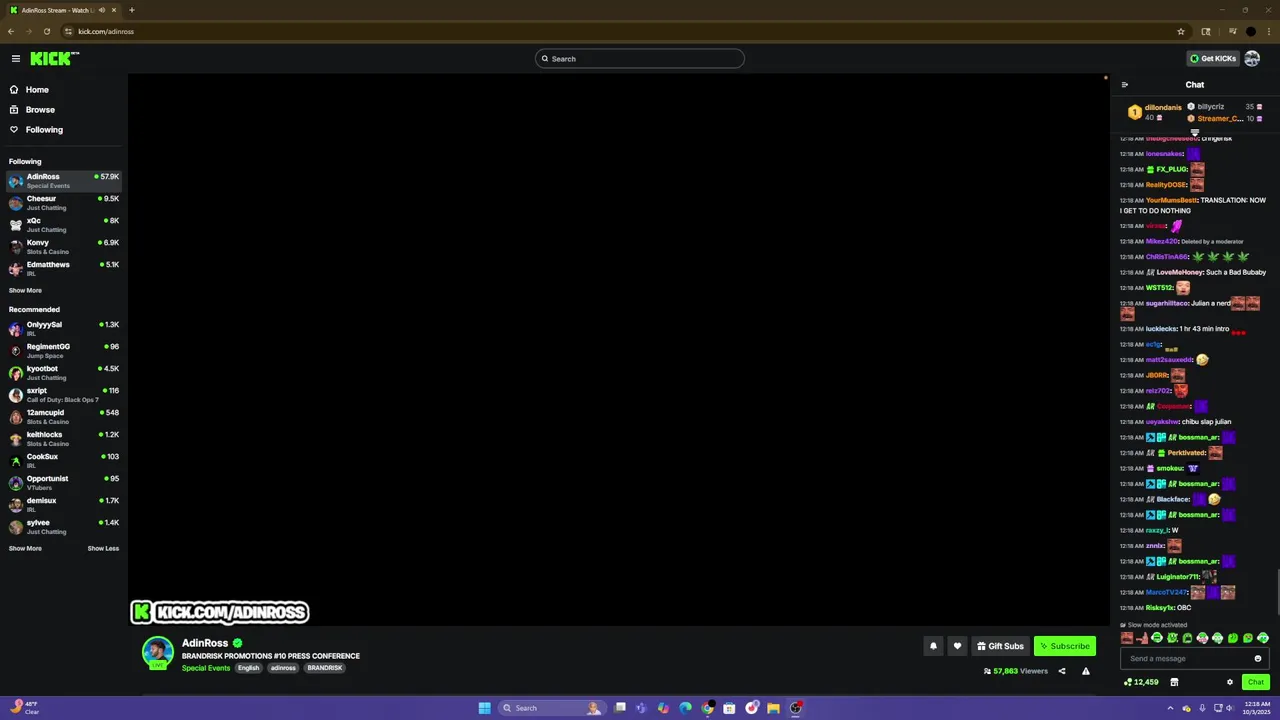Screen dimensions: 1280x720
Task: Send message with the green Chat button
Action: [1256, 682]
